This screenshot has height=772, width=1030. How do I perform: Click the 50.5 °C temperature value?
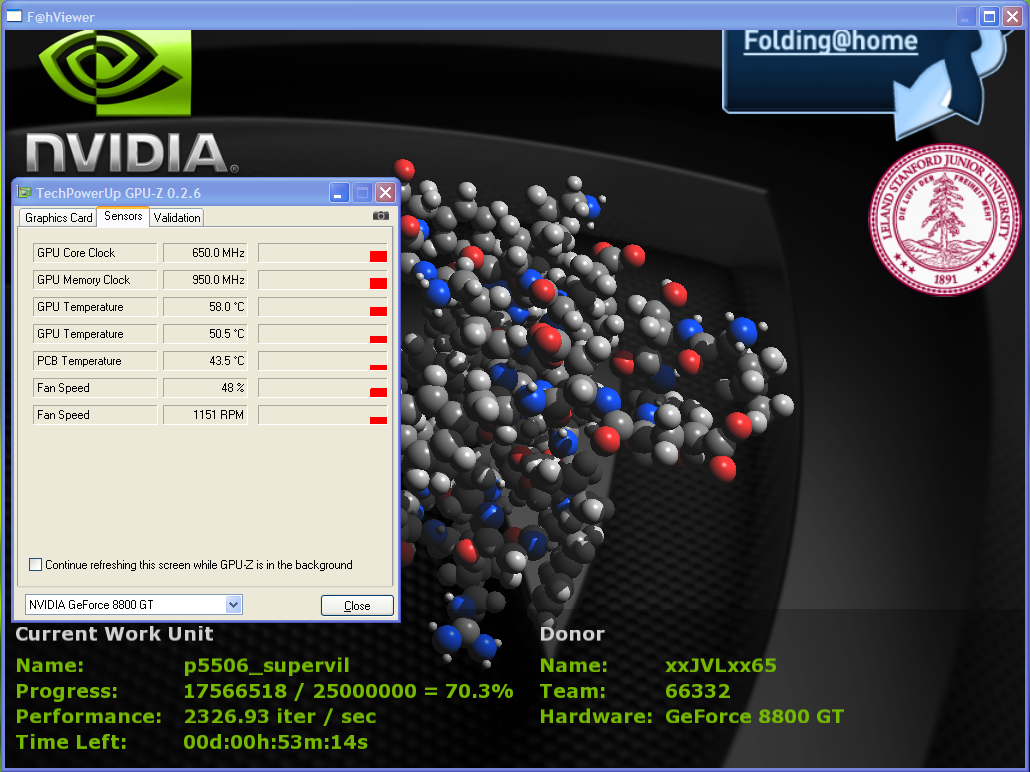click(x=205, y=334)
